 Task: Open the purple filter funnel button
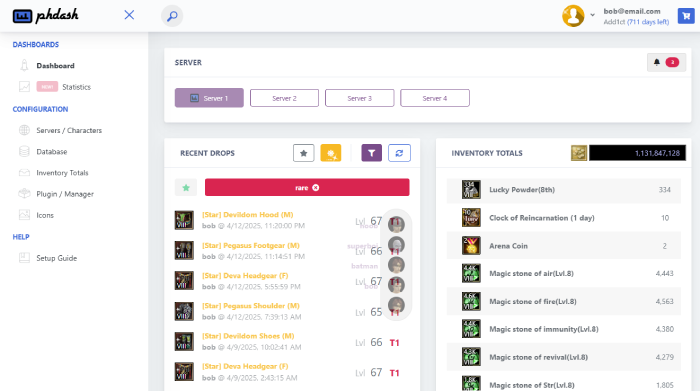(x=371, y=153)
